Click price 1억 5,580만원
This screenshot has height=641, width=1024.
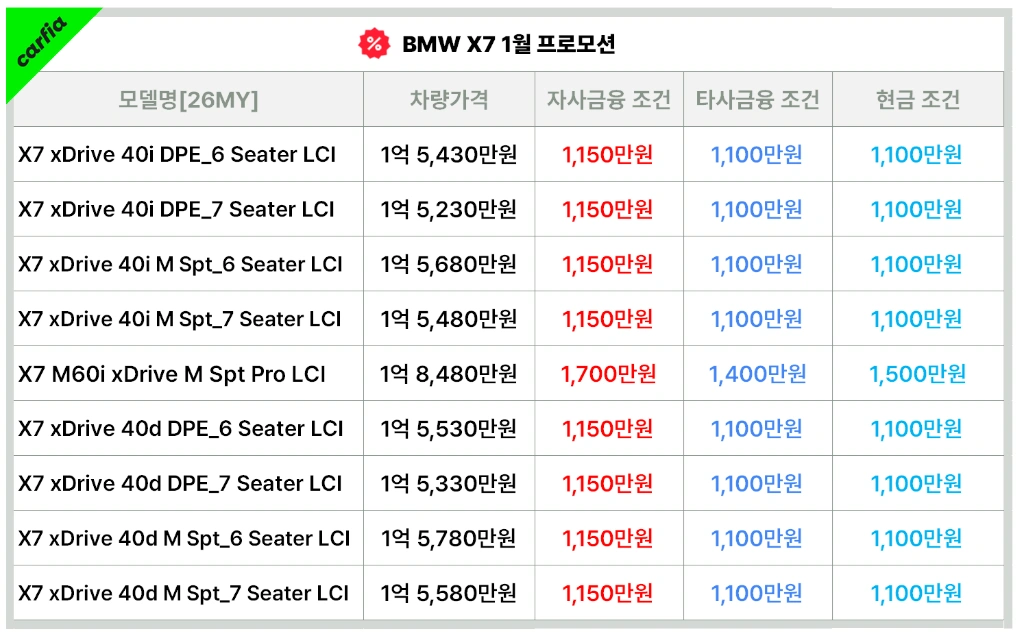coord(449,593)
